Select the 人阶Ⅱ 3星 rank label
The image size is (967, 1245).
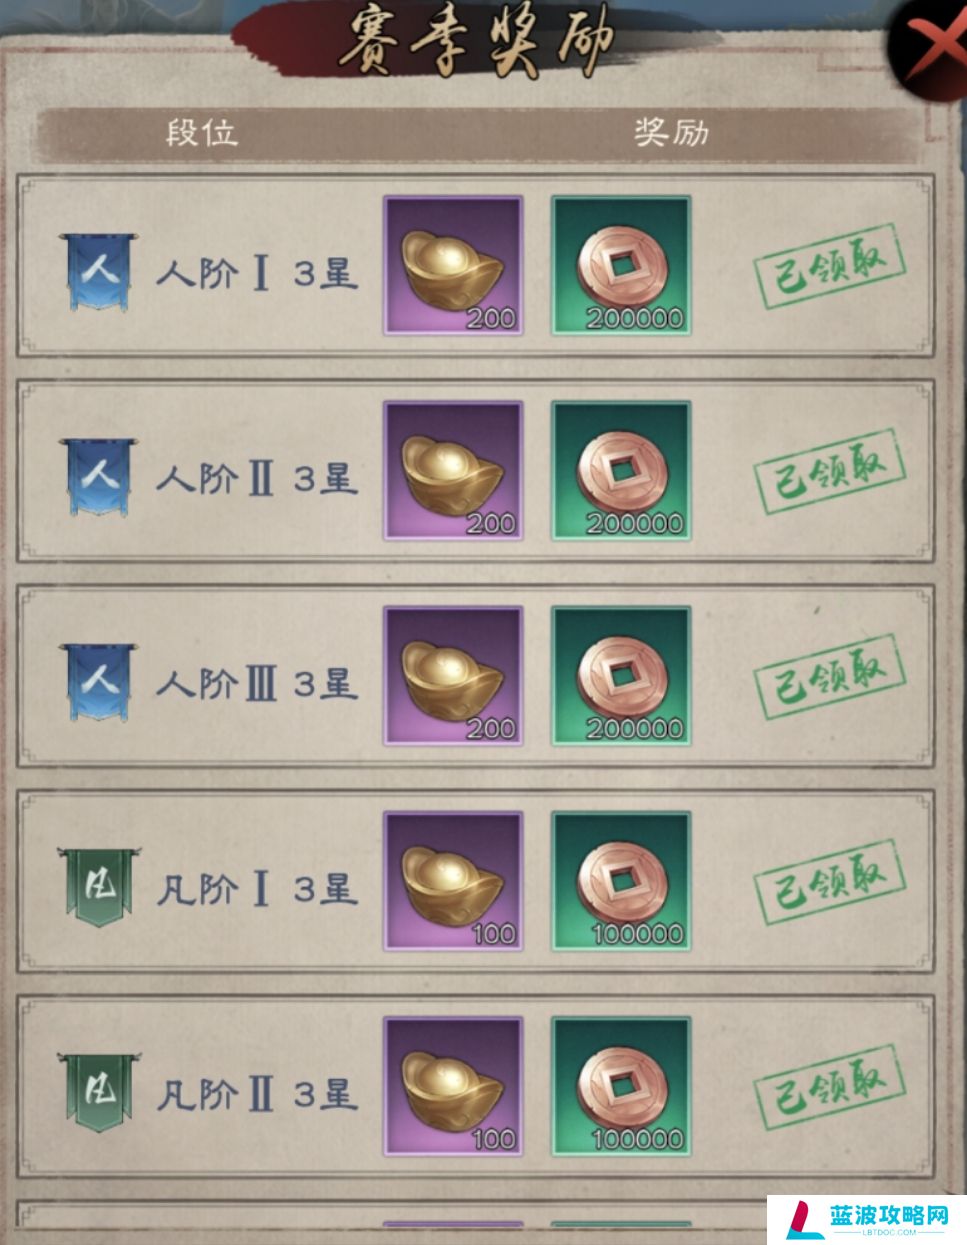(256, 478)
